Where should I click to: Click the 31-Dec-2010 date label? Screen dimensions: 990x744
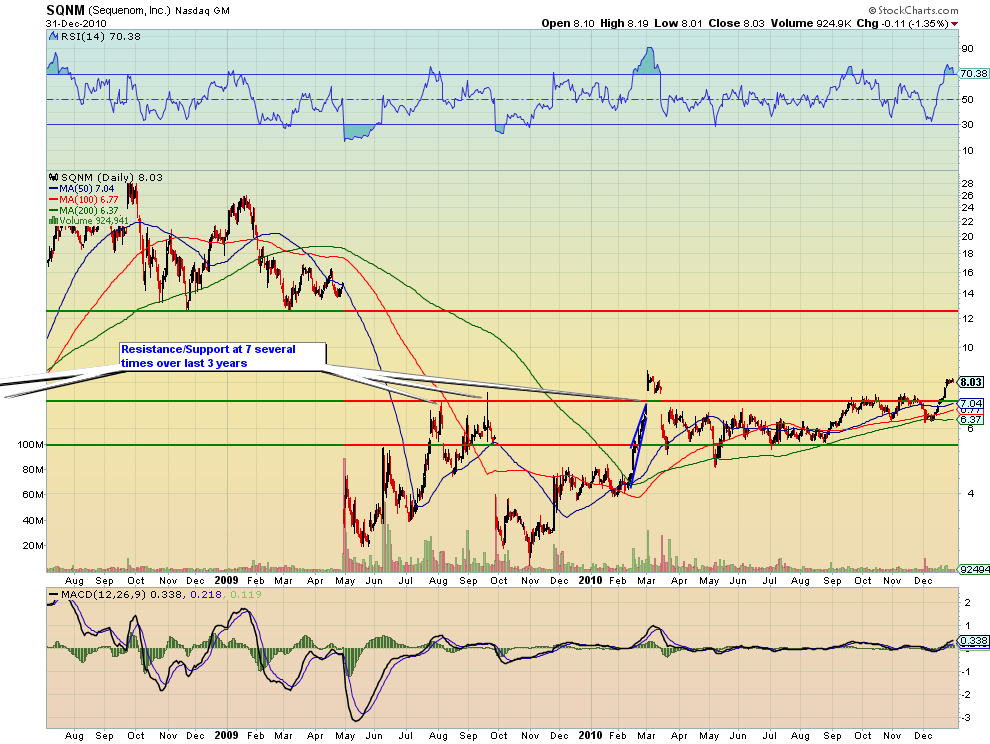(76, 24)
